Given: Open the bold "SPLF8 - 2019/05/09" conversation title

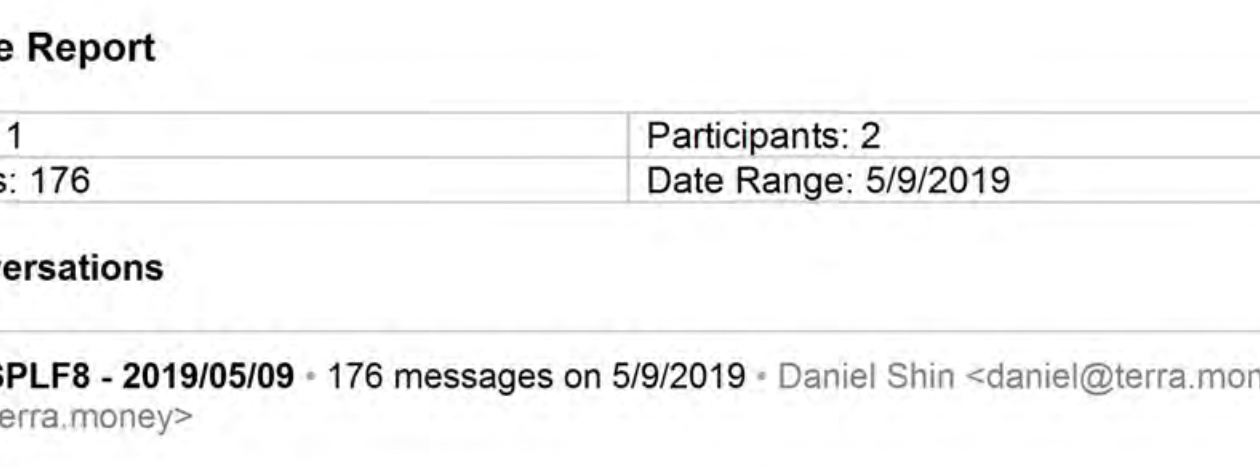Looking at the screenshot, I should click(147, 376).
